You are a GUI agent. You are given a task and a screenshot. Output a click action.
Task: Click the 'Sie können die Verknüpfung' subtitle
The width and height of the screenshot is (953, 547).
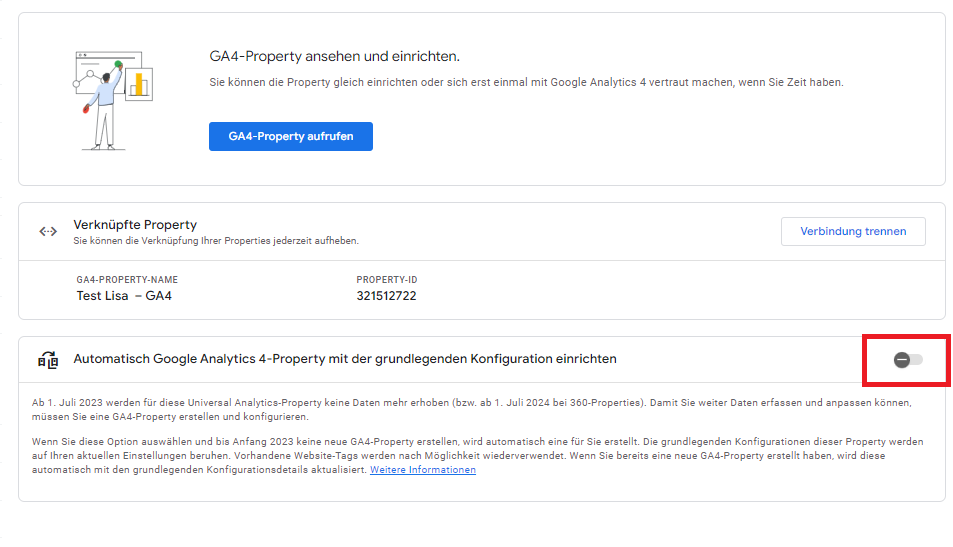216,241
